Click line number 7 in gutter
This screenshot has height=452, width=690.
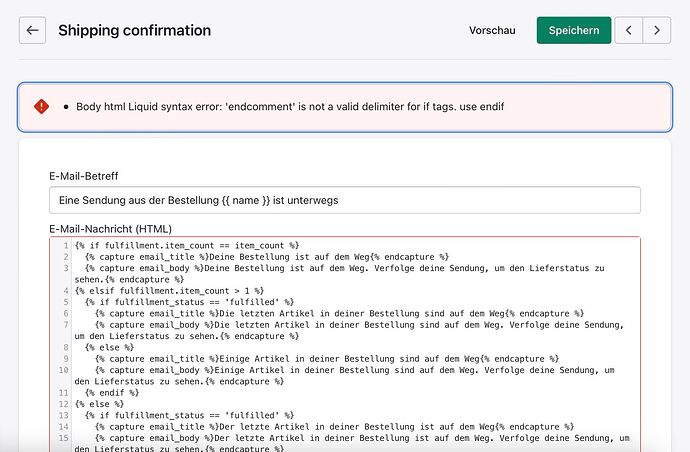click(x=66, y=325)
